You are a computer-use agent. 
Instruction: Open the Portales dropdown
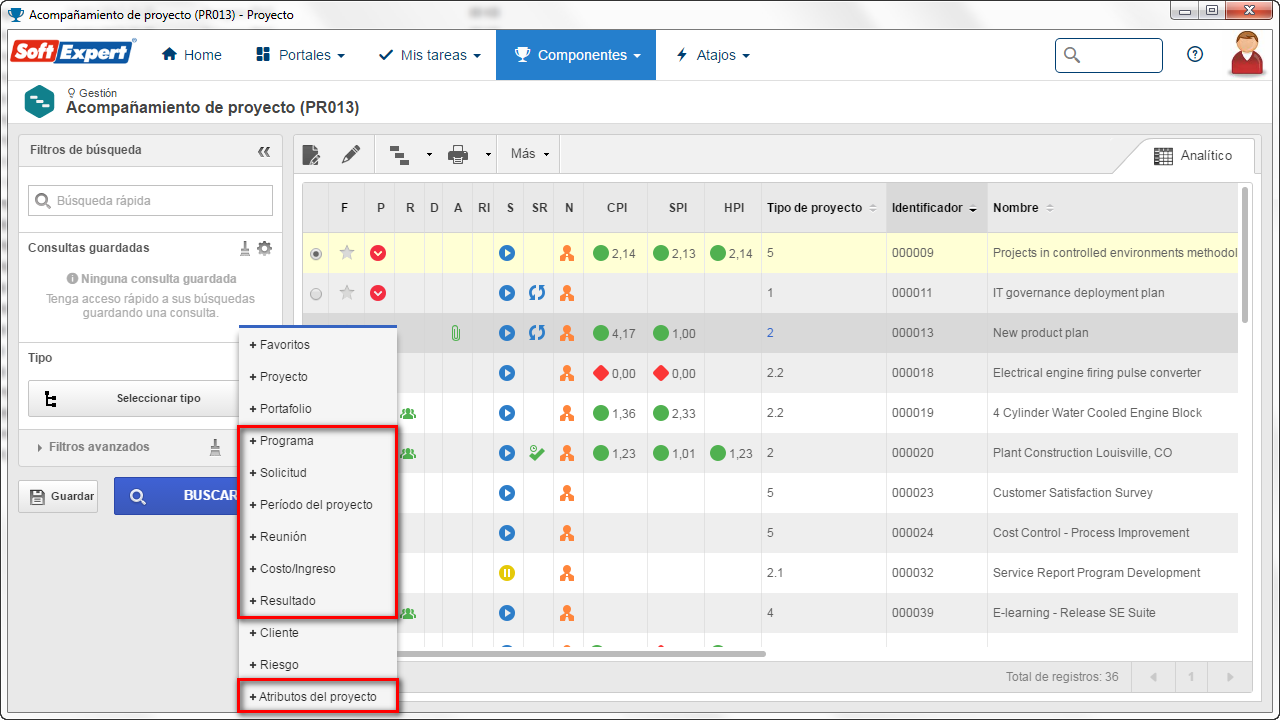pyautogui.click(x=300, y=55)
